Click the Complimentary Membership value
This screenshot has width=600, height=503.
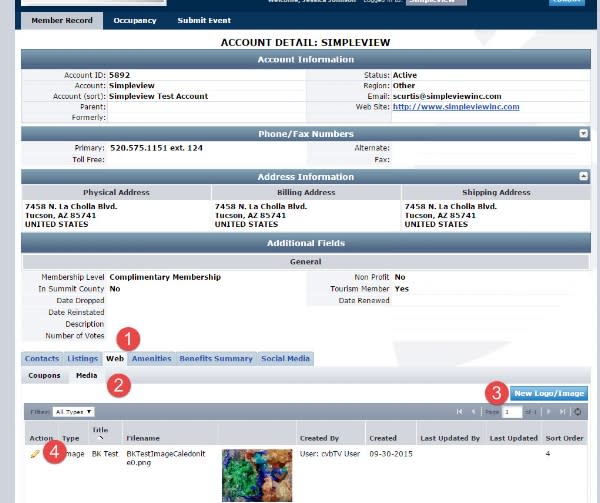[165, 277]
